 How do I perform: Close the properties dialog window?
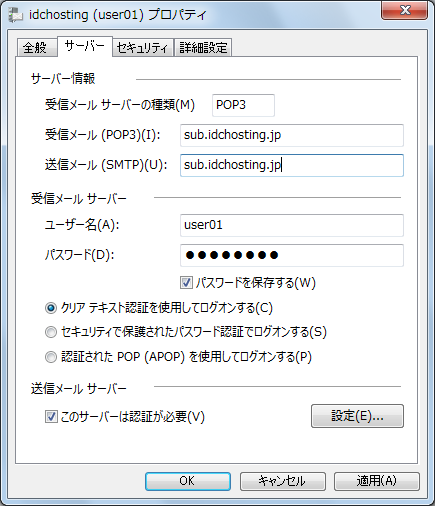[405, 10]
